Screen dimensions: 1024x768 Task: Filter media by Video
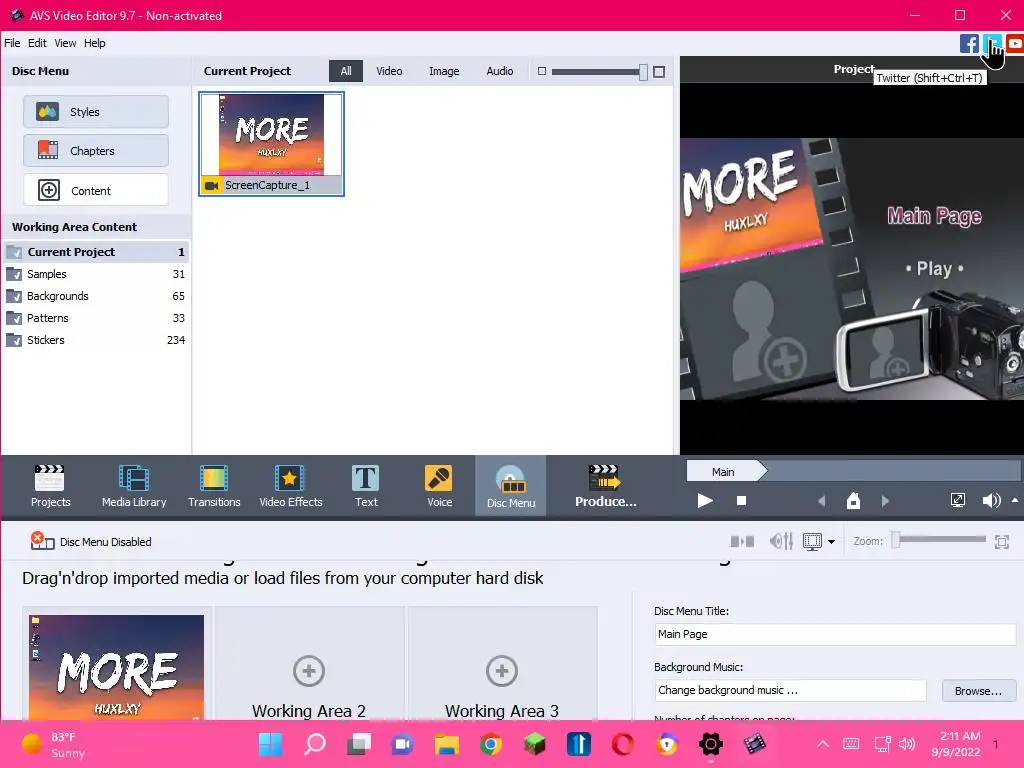click(x=389, y=71)
